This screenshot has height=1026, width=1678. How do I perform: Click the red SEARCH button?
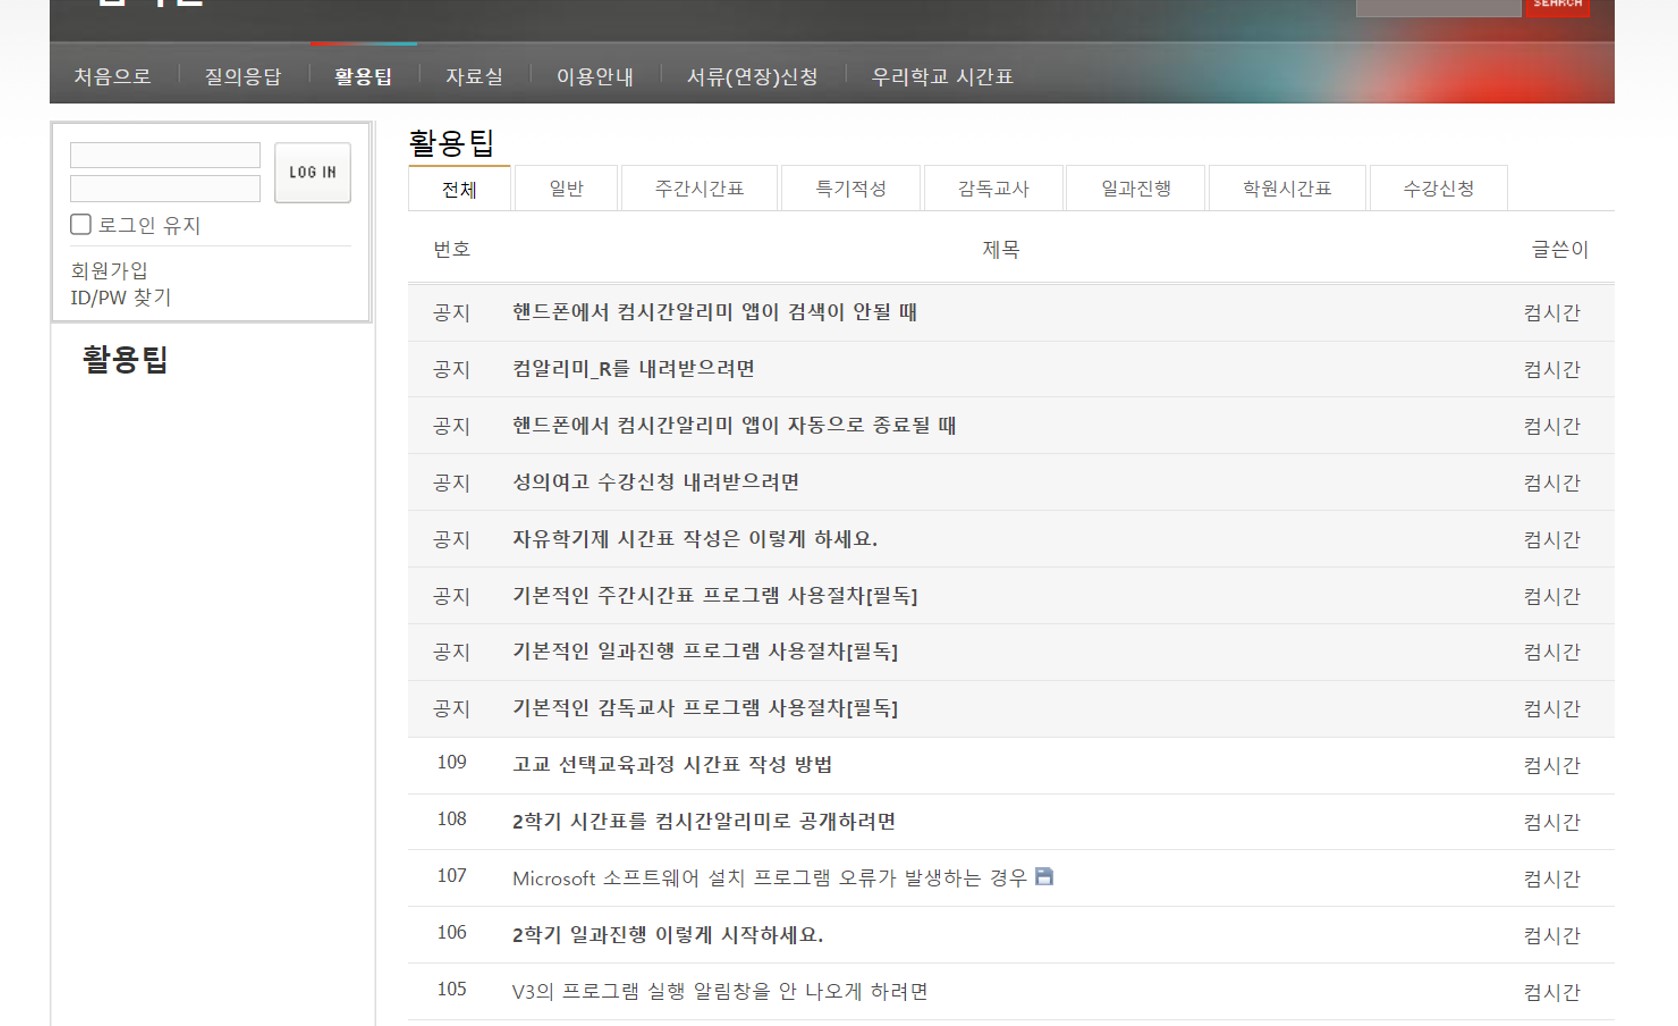(1557, 6)
